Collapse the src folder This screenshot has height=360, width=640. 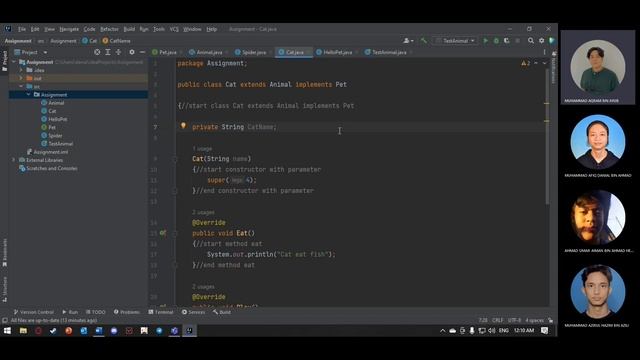tap(21, 87)
